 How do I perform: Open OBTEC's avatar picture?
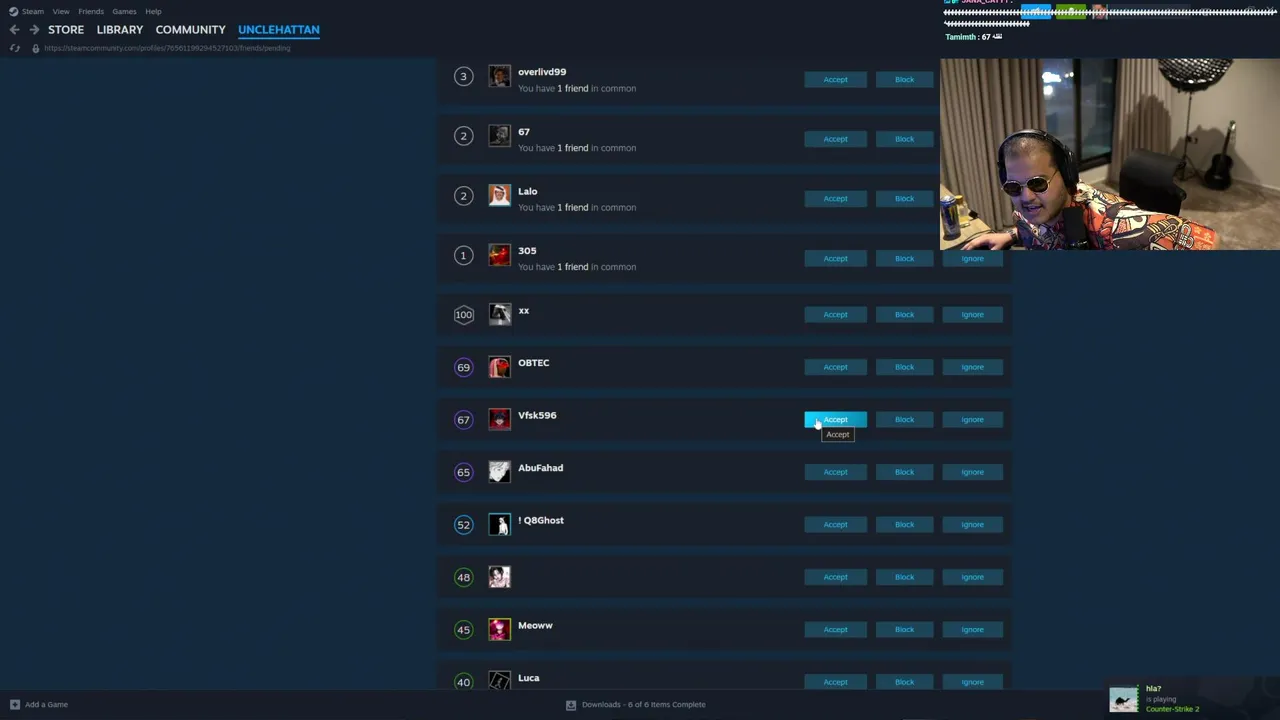(x=499, y=367)
